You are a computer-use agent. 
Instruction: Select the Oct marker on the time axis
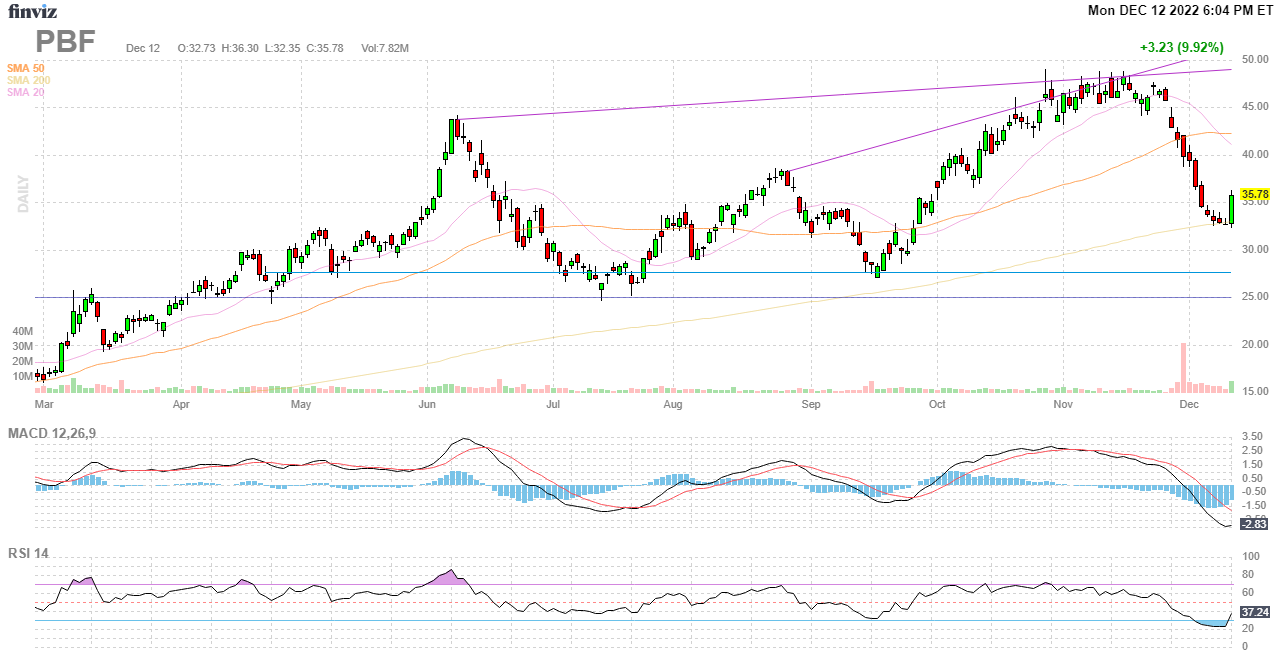[x=937, y=405]
